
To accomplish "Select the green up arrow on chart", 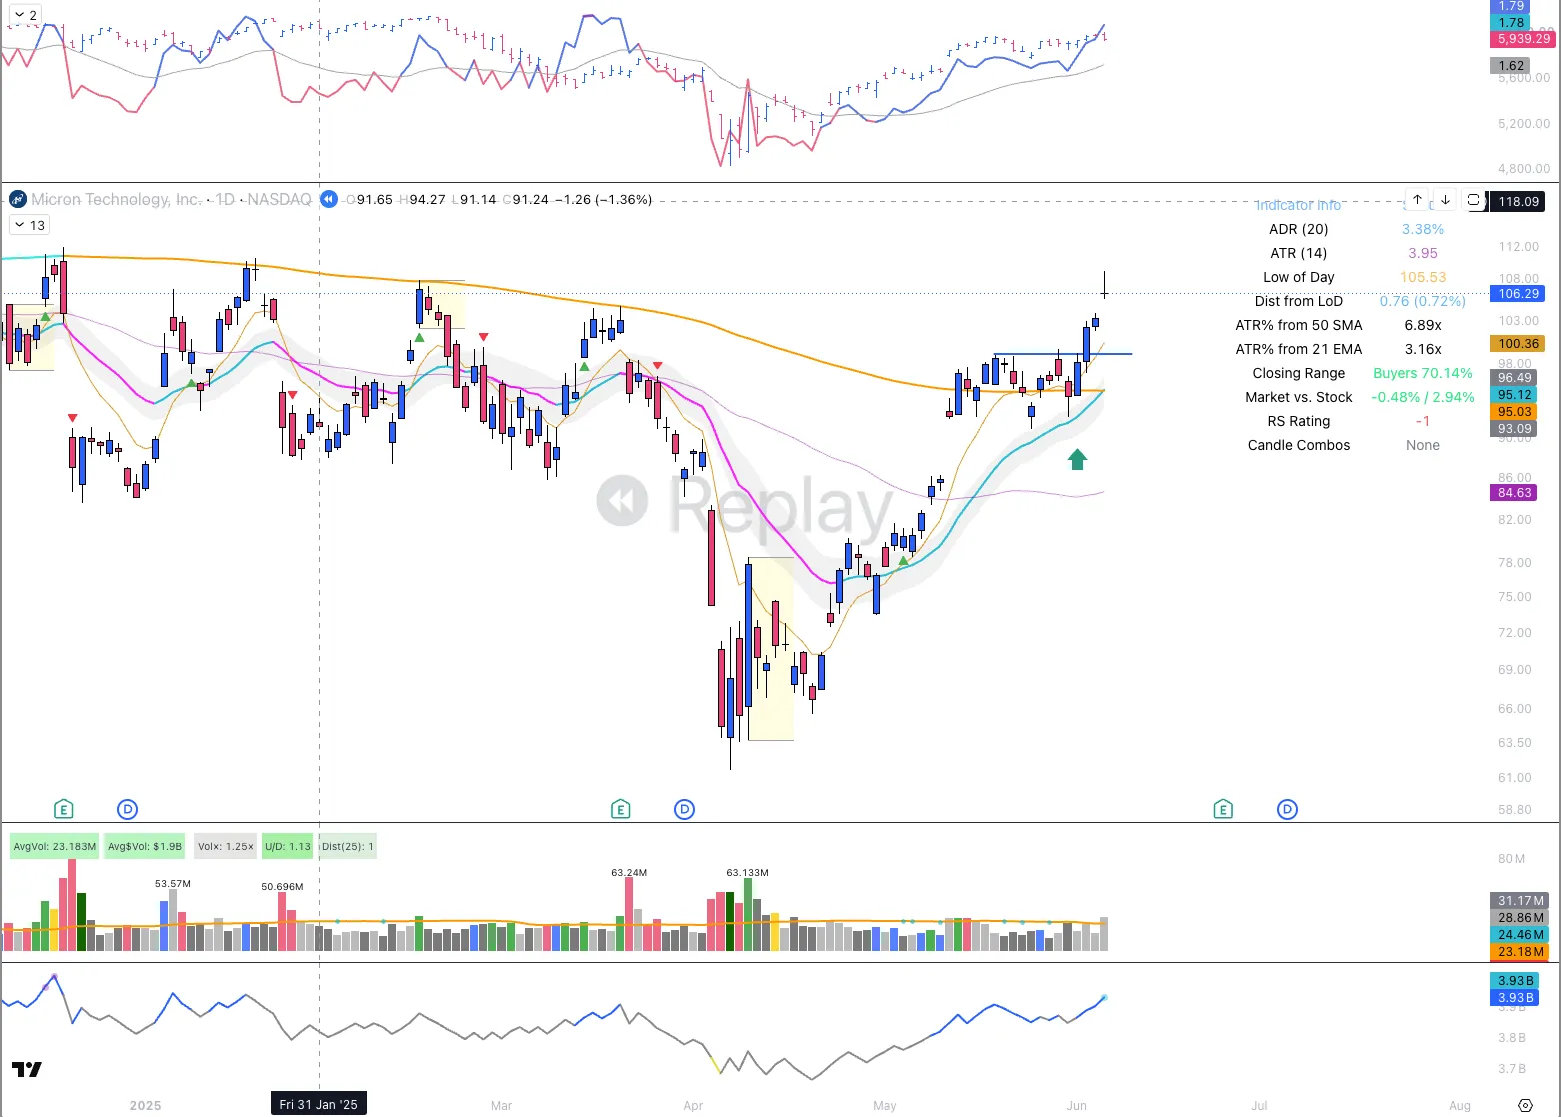I will pos(1077,459).
